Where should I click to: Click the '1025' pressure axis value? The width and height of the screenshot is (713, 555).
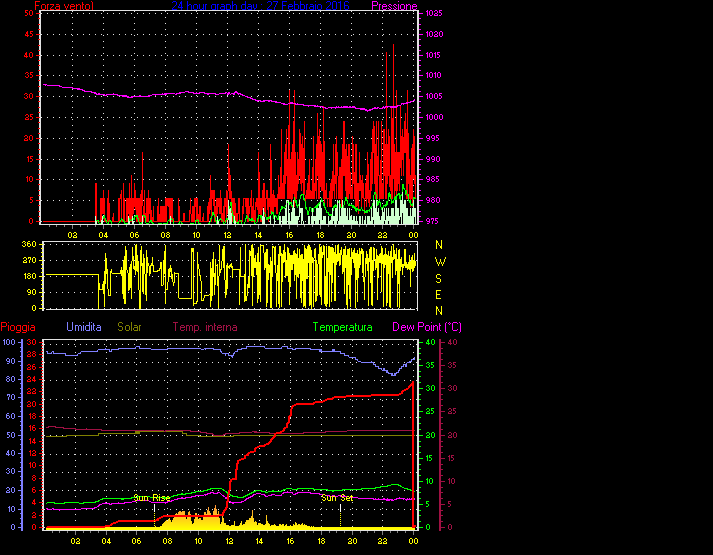434,14
